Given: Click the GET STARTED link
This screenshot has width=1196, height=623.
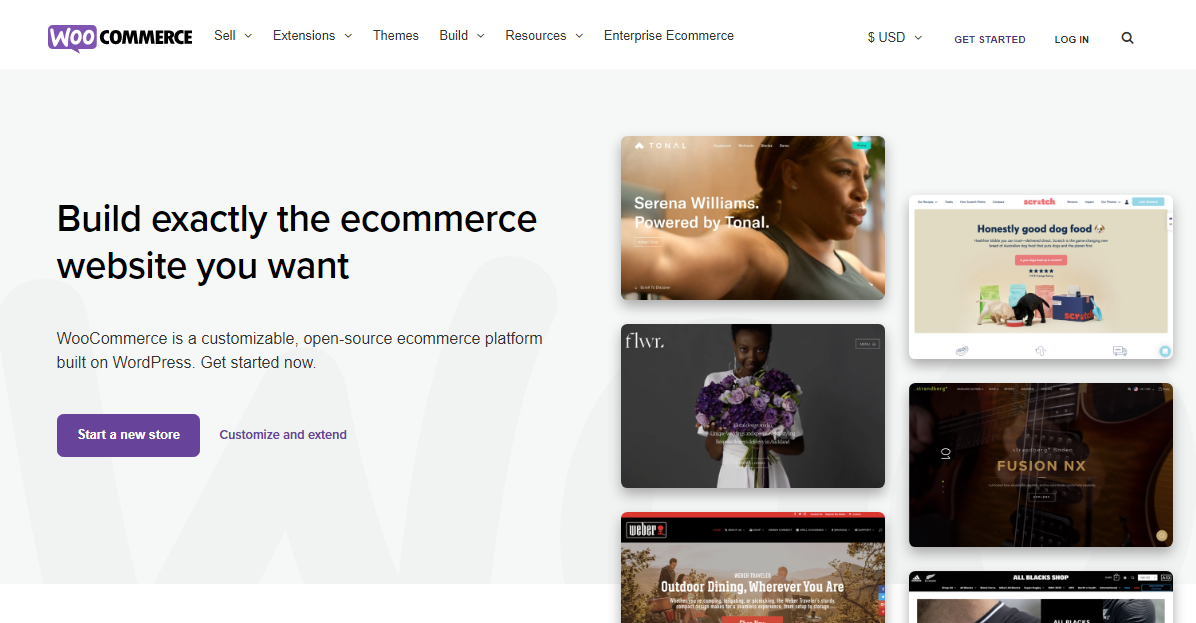Looking at the screenshot, I should (x=989, y=40).
